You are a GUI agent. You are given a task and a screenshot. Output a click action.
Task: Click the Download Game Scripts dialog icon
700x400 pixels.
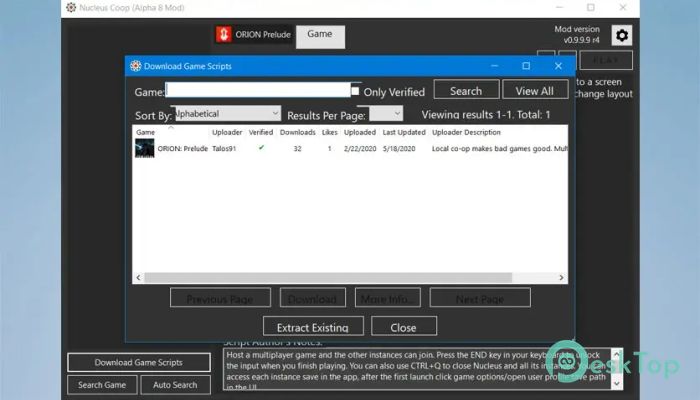coord(136,66)
